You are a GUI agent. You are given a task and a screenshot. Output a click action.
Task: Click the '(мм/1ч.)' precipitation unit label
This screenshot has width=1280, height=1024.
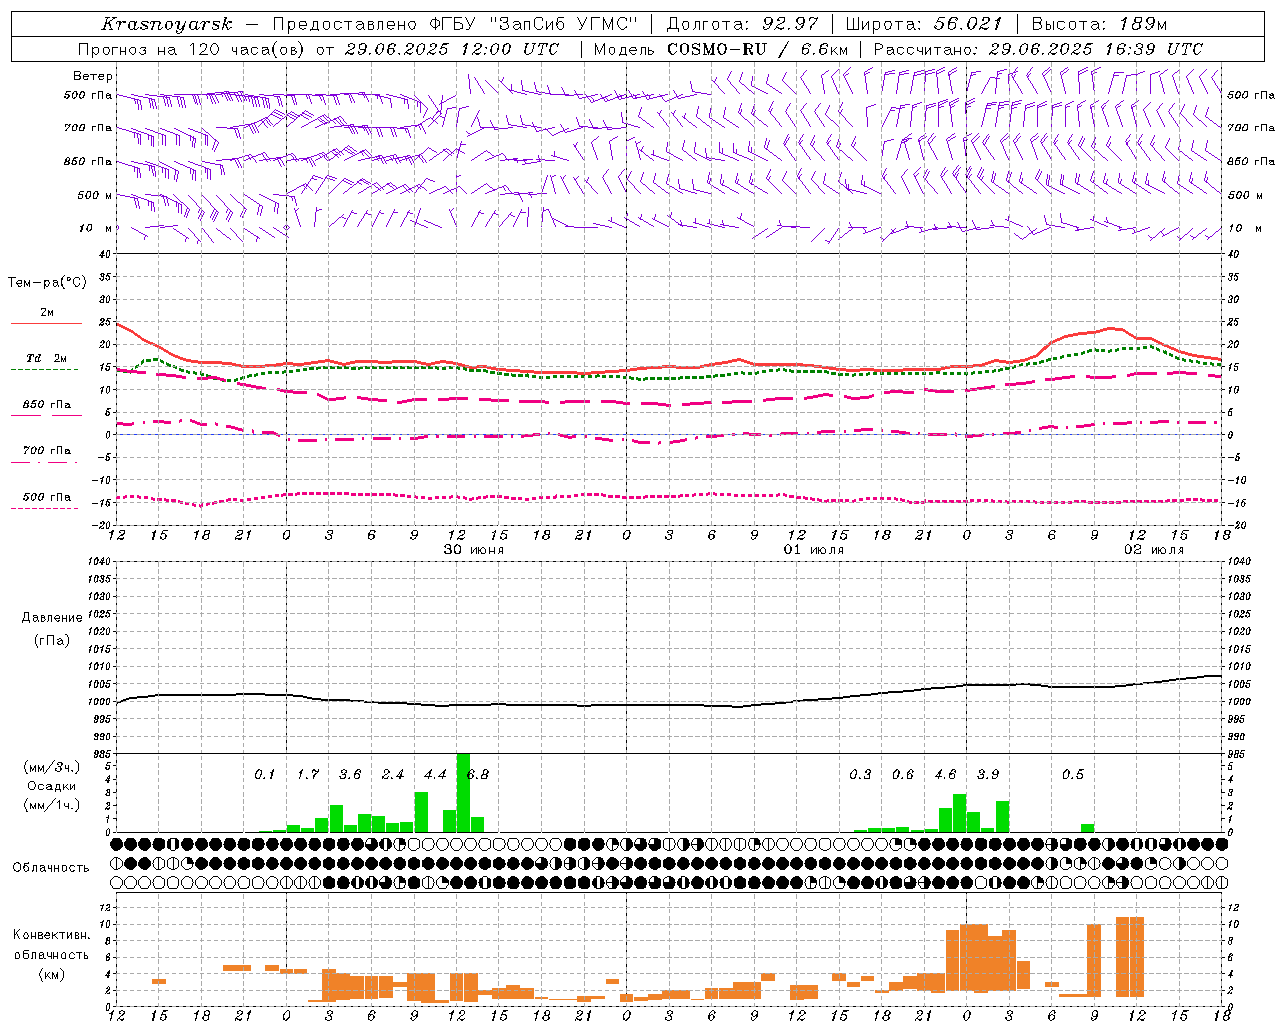tap(52, 805)
